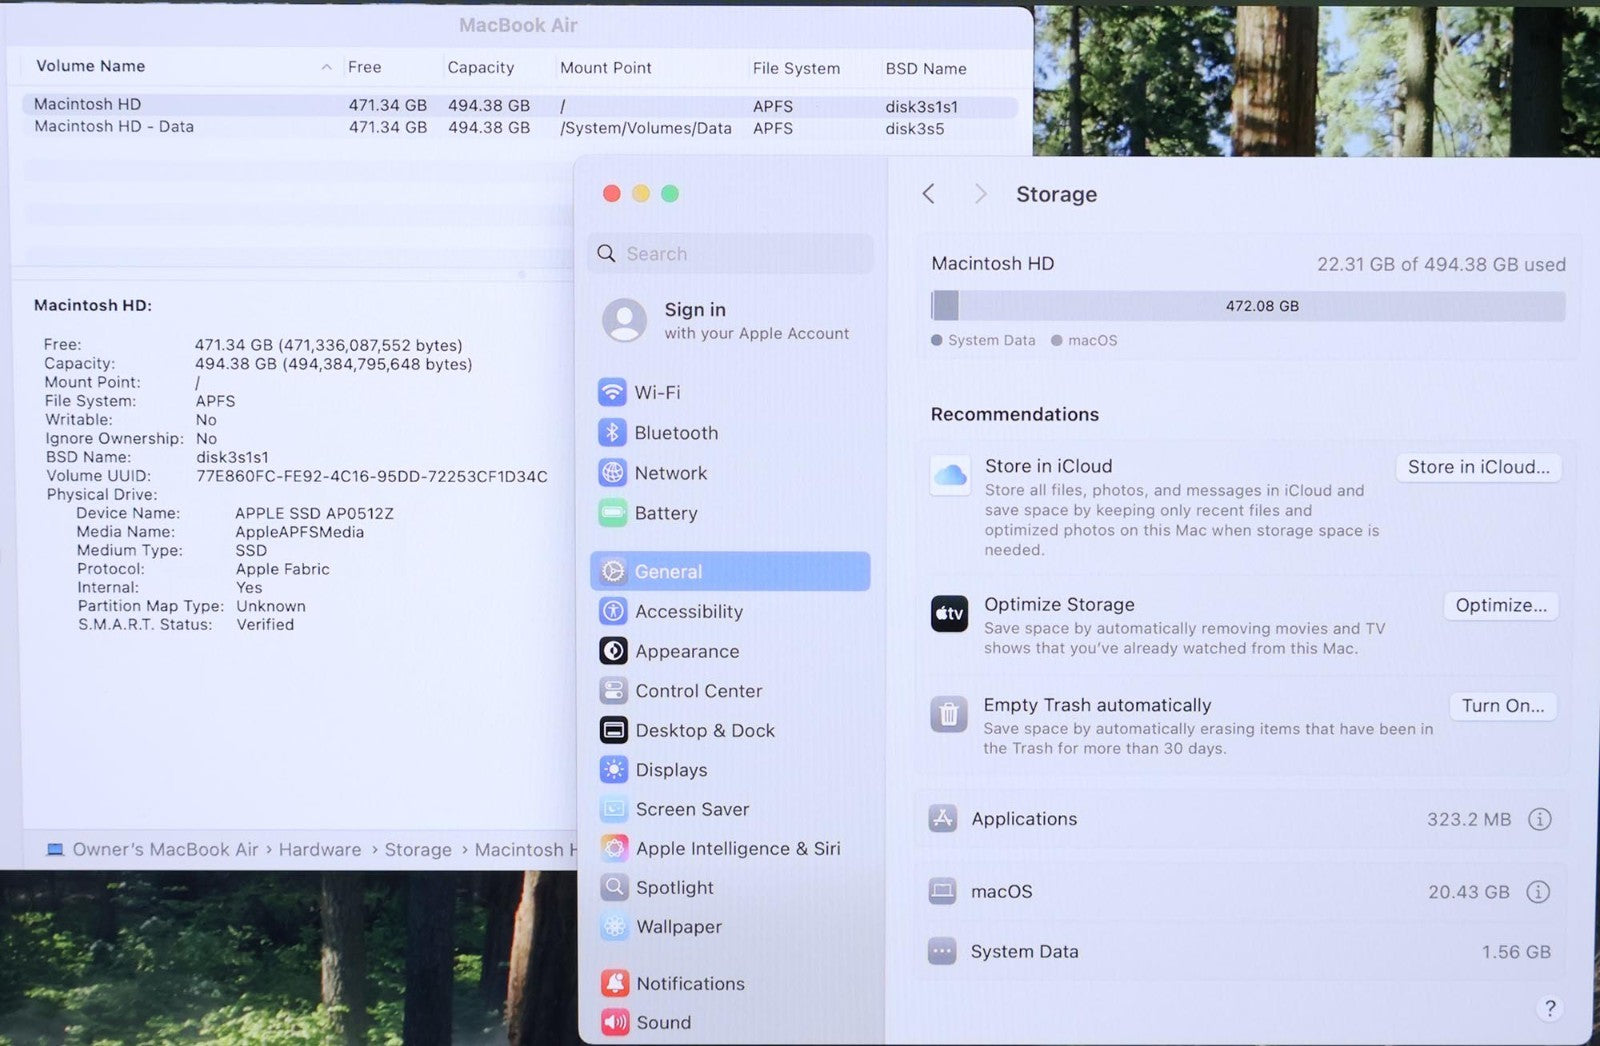Click the Store in iCloud… button
Image resolution: width=1600 pixels, height=1046 pixels.
[x=1477, y=467]
